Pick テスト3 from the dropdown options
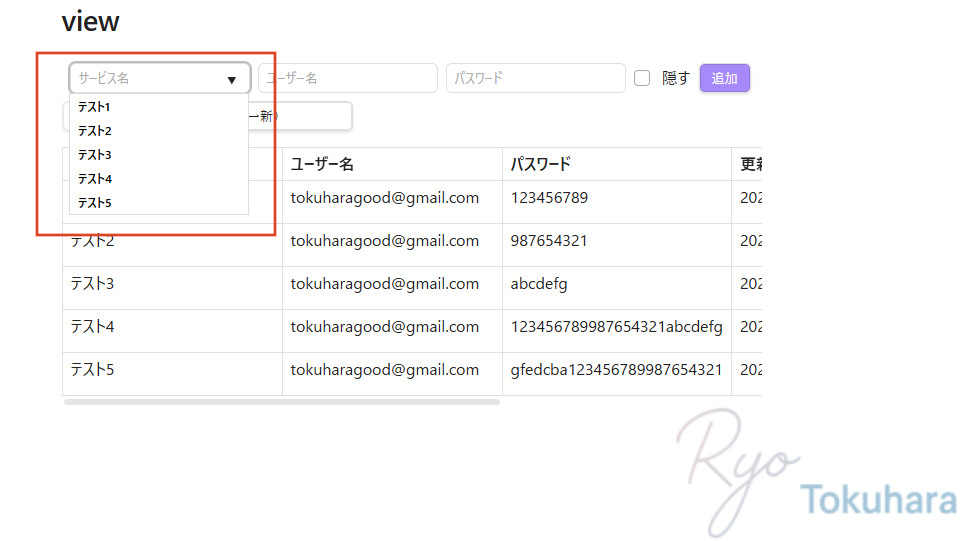 coord(95,155)
